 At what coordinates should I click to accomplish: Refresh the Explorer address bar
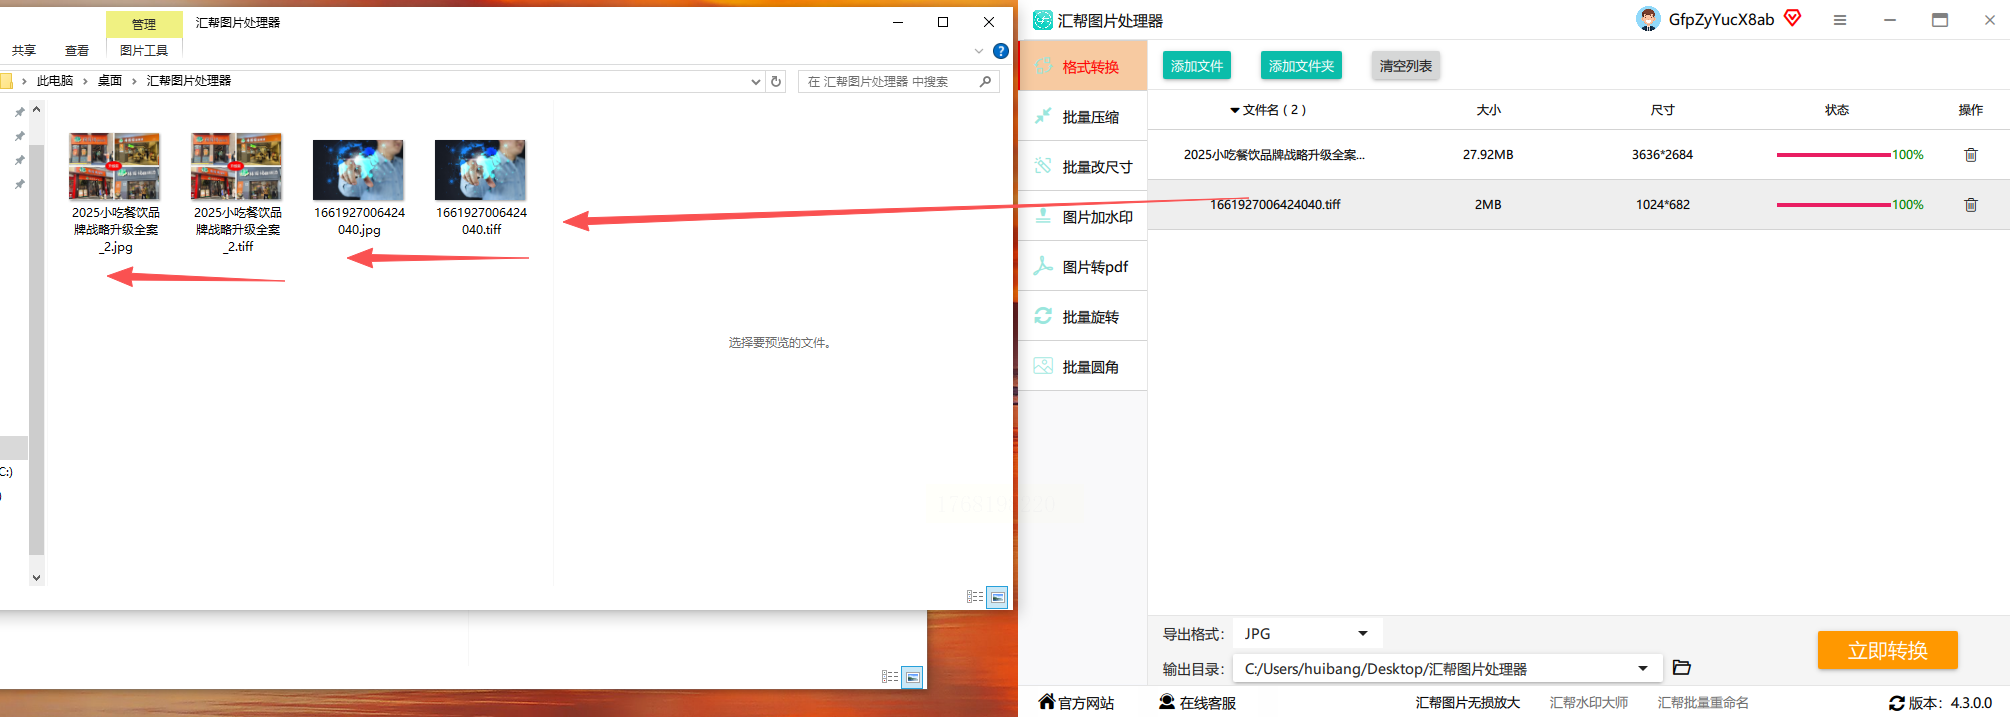tap(776, 82)
